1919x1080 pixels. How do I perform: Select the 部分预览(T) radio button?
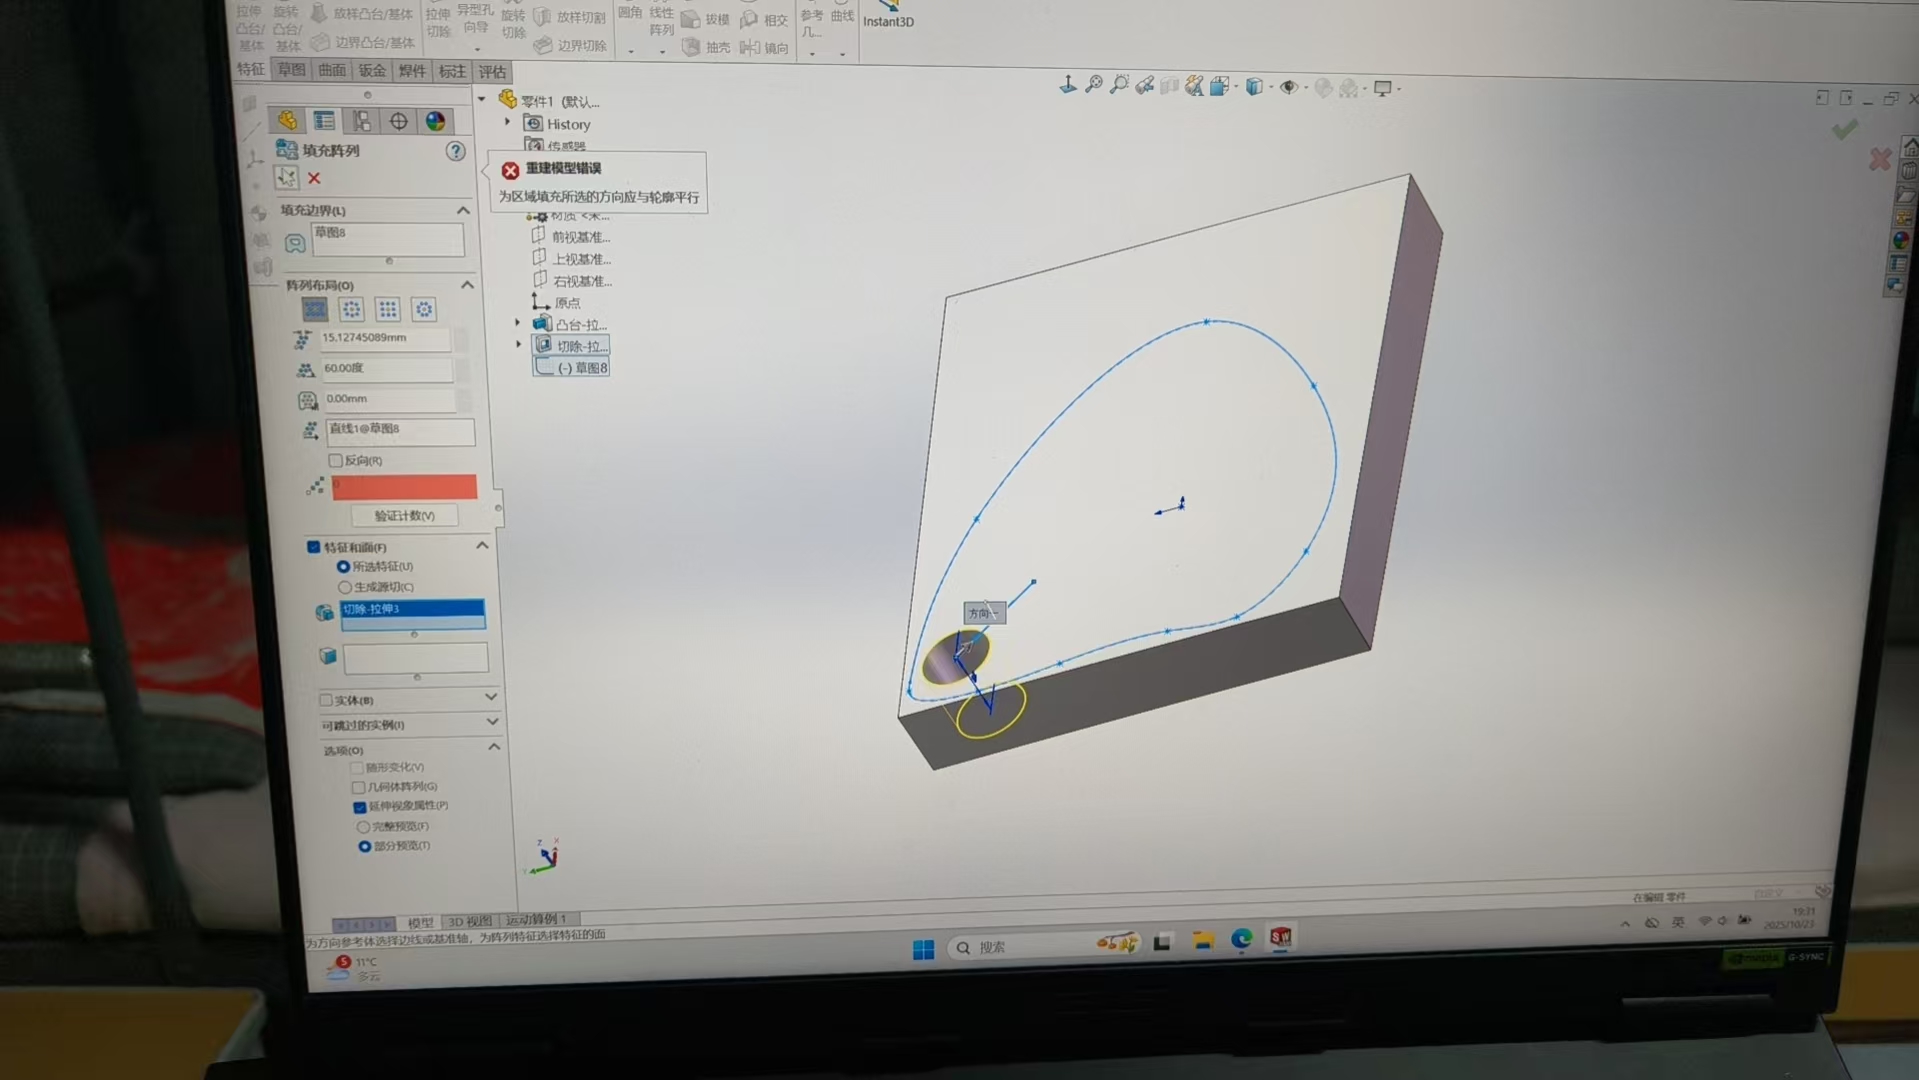coord(364,846)
